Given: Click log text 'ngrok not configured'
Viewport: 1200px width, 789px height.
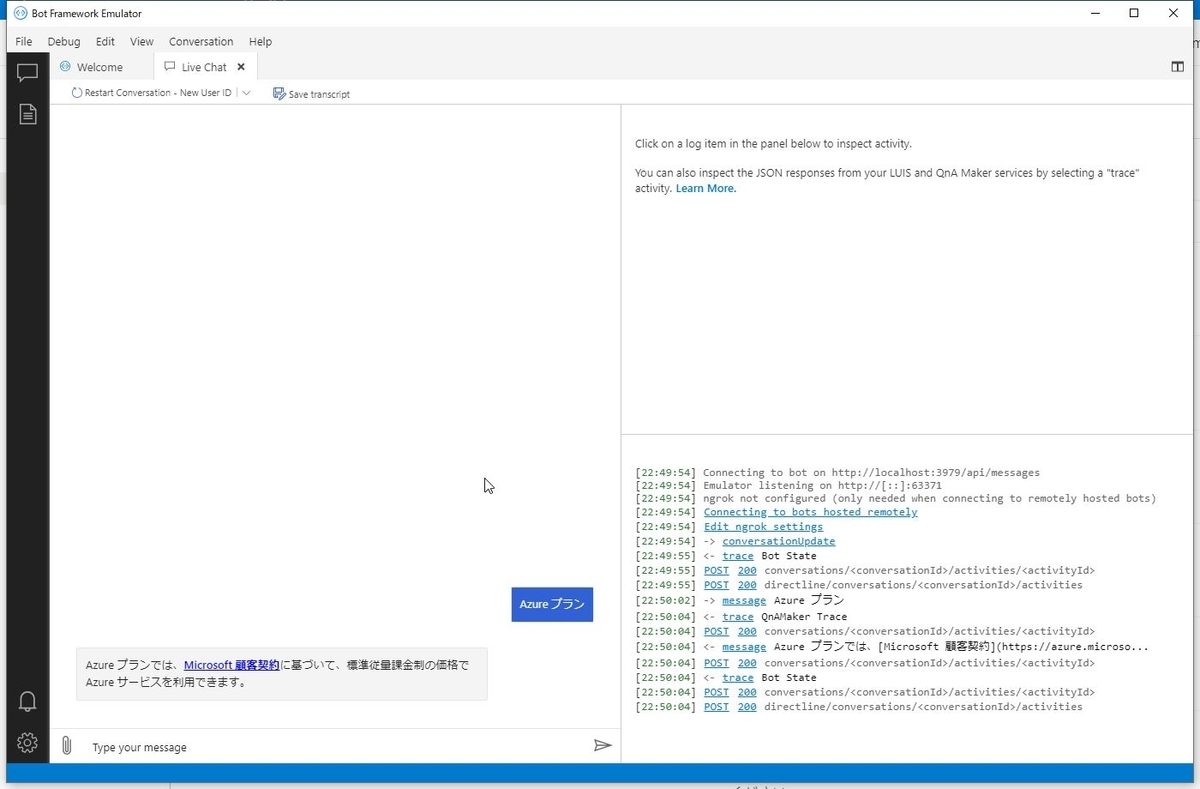Looking at the screenshot, I should (x=764, y=498).
